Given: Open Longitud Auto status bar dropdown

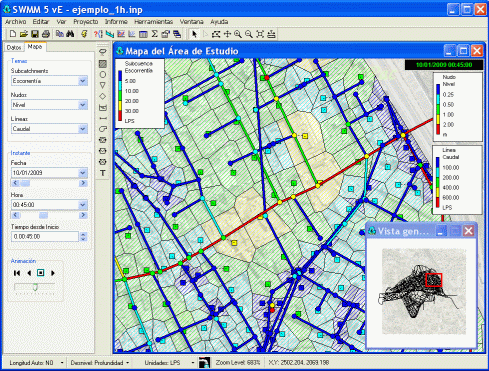Looking at the screenshot, I should [x=62, y=363].
